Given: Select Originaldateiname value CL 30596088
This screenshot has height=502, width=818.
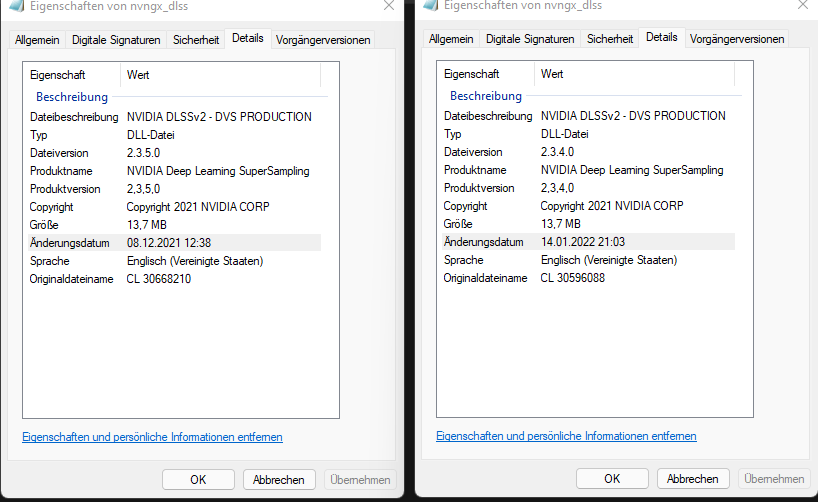Looking at the screenshot, I should [572, 278].
